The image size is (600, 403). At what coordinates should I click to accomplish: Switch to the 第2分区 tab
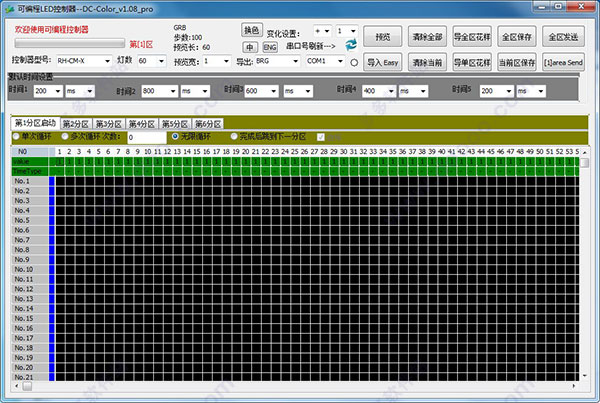pos(76,124)
